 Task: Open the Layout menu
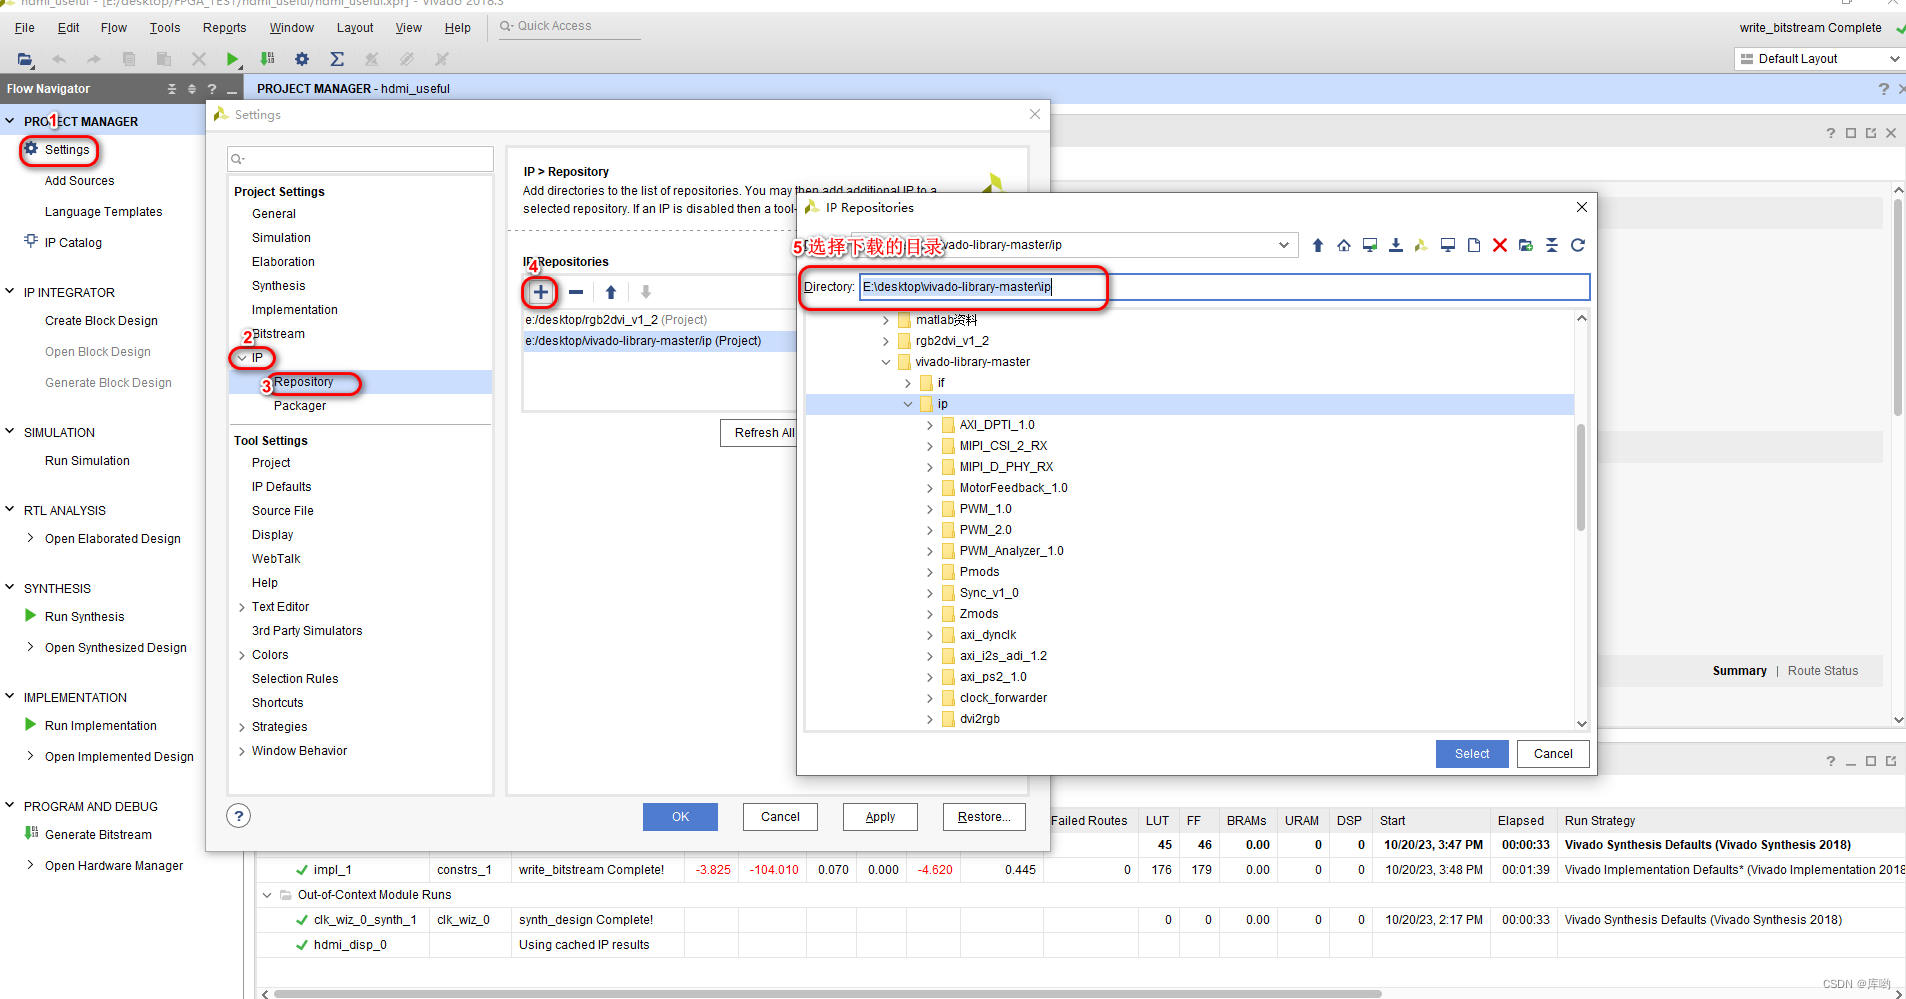coord(355,28)
